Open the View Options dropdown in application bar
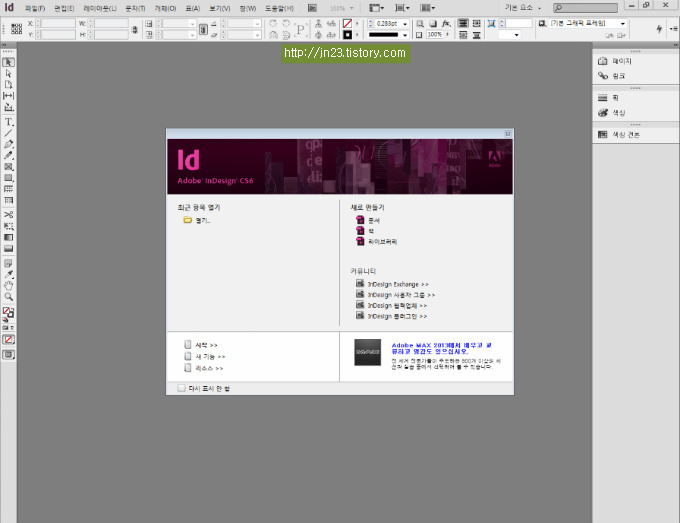Image resolution: width=680 pixels, height=523 pixels. point(376,8)
